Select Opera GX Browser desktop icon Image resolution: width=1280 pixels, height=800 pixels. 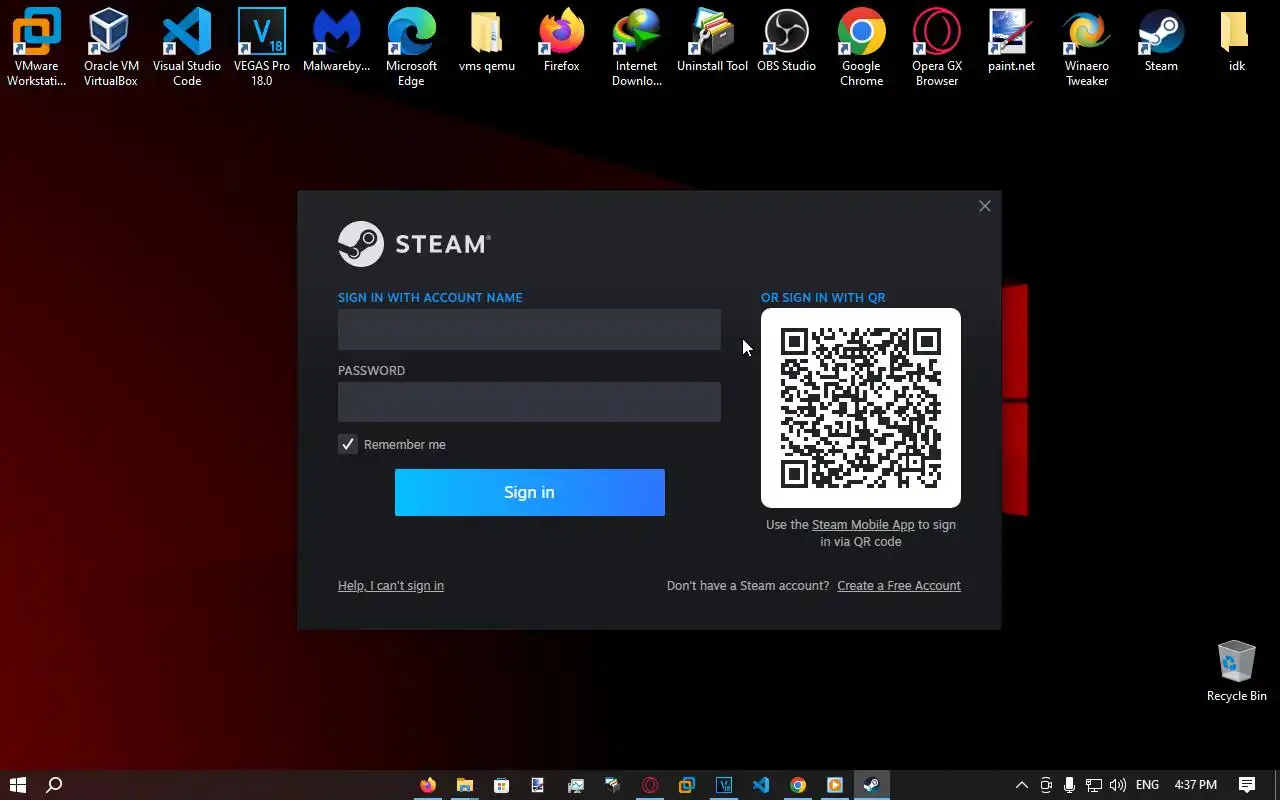(937, 47)
